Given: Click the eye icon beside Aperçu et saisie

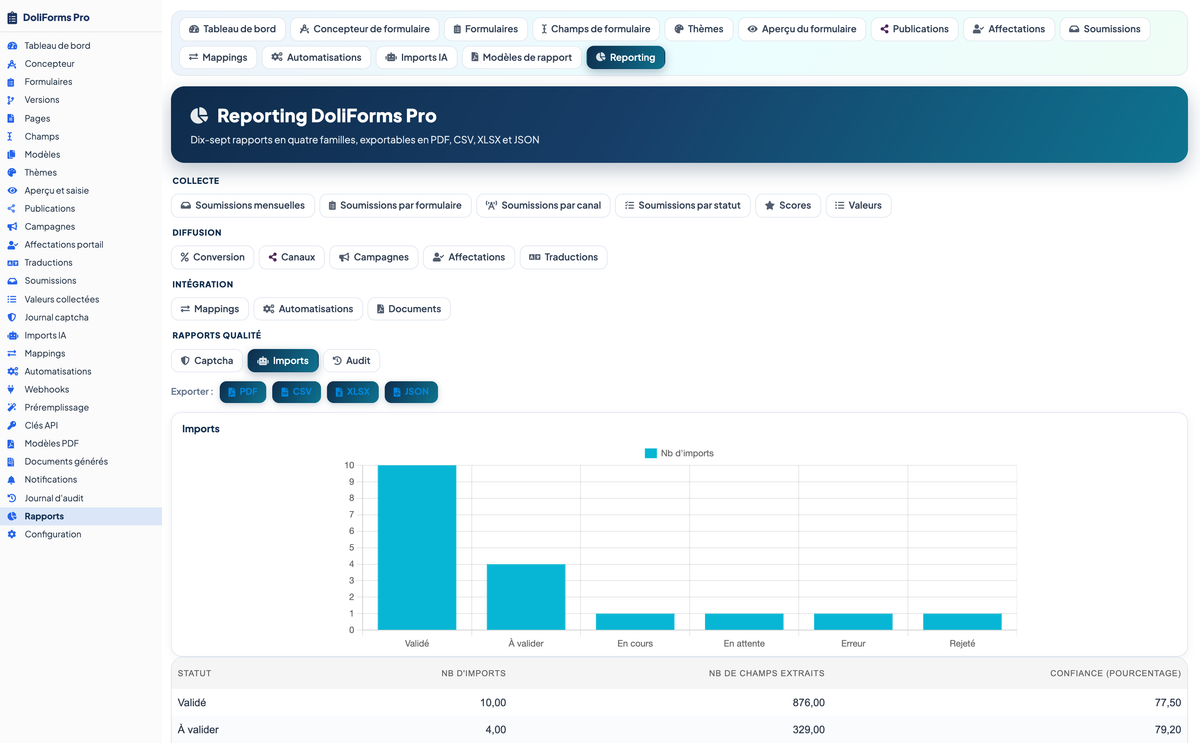Looking at the screenshot, I should click(12, 190).
